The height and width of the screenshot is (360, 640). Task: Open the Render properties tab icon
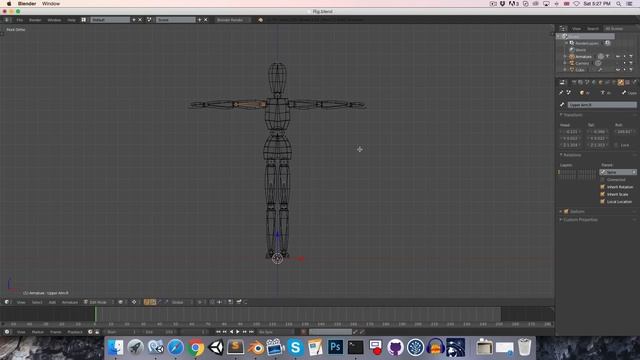(x=574, y=82)
